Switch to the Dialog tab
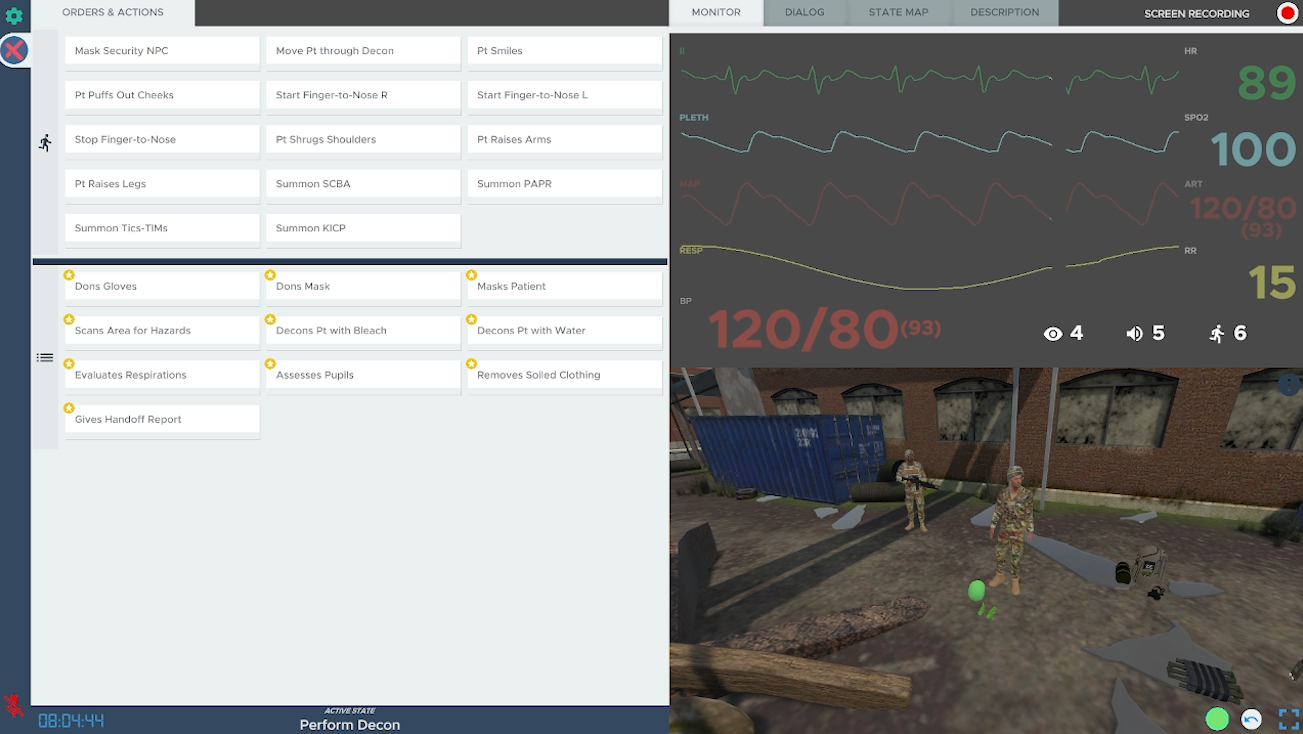This screenshot has height=734, width=1303. click(x=804, y=13)
